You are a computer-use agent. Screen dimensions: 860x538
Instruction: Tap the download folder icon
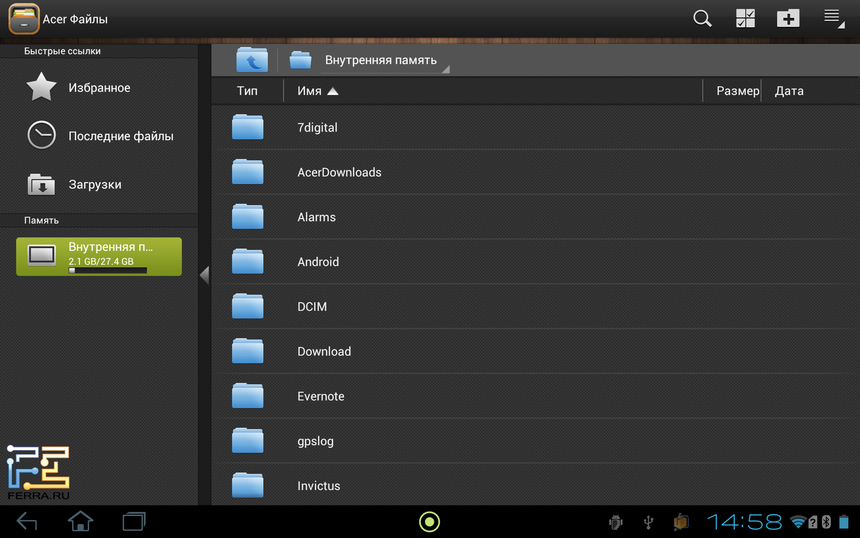point(41,184)
